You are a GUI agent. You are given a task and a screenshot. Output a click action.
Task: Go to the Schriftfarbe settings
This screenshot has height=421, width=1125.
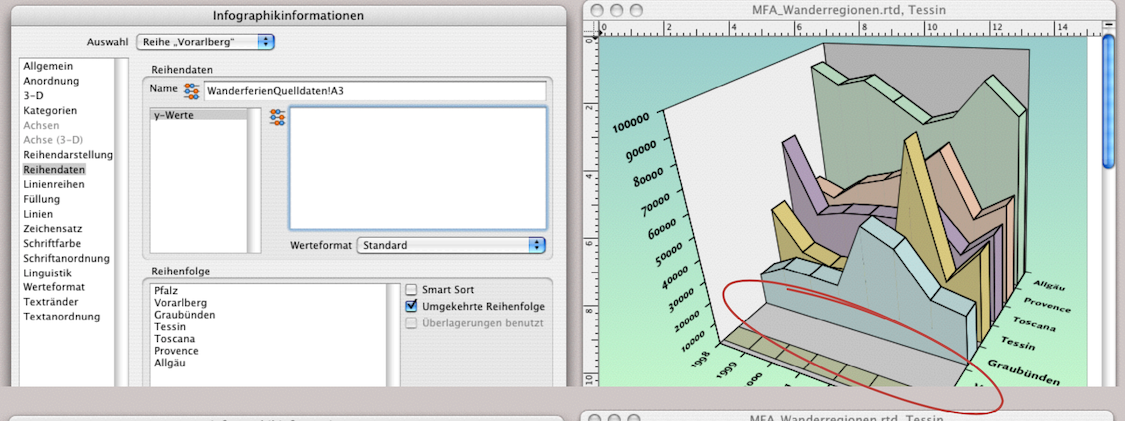pos(52,243)
